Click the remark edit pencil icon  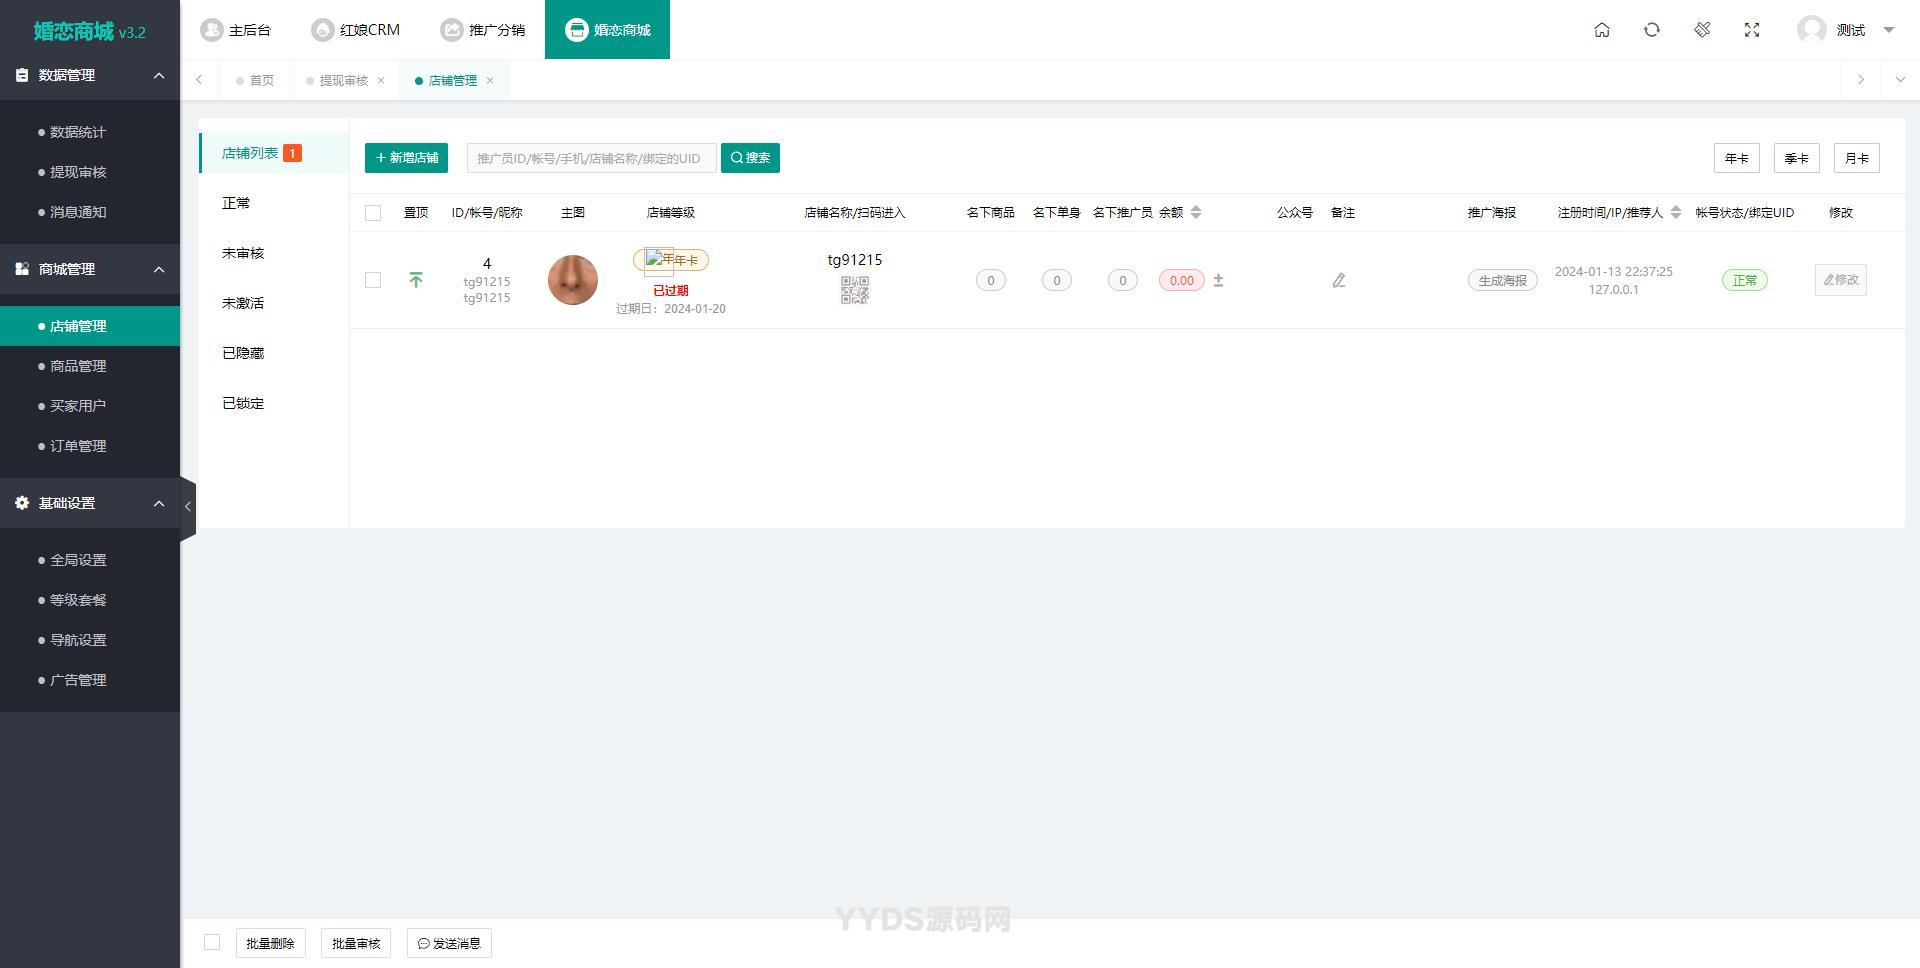pyautogui.click(x=1339, y=281)
